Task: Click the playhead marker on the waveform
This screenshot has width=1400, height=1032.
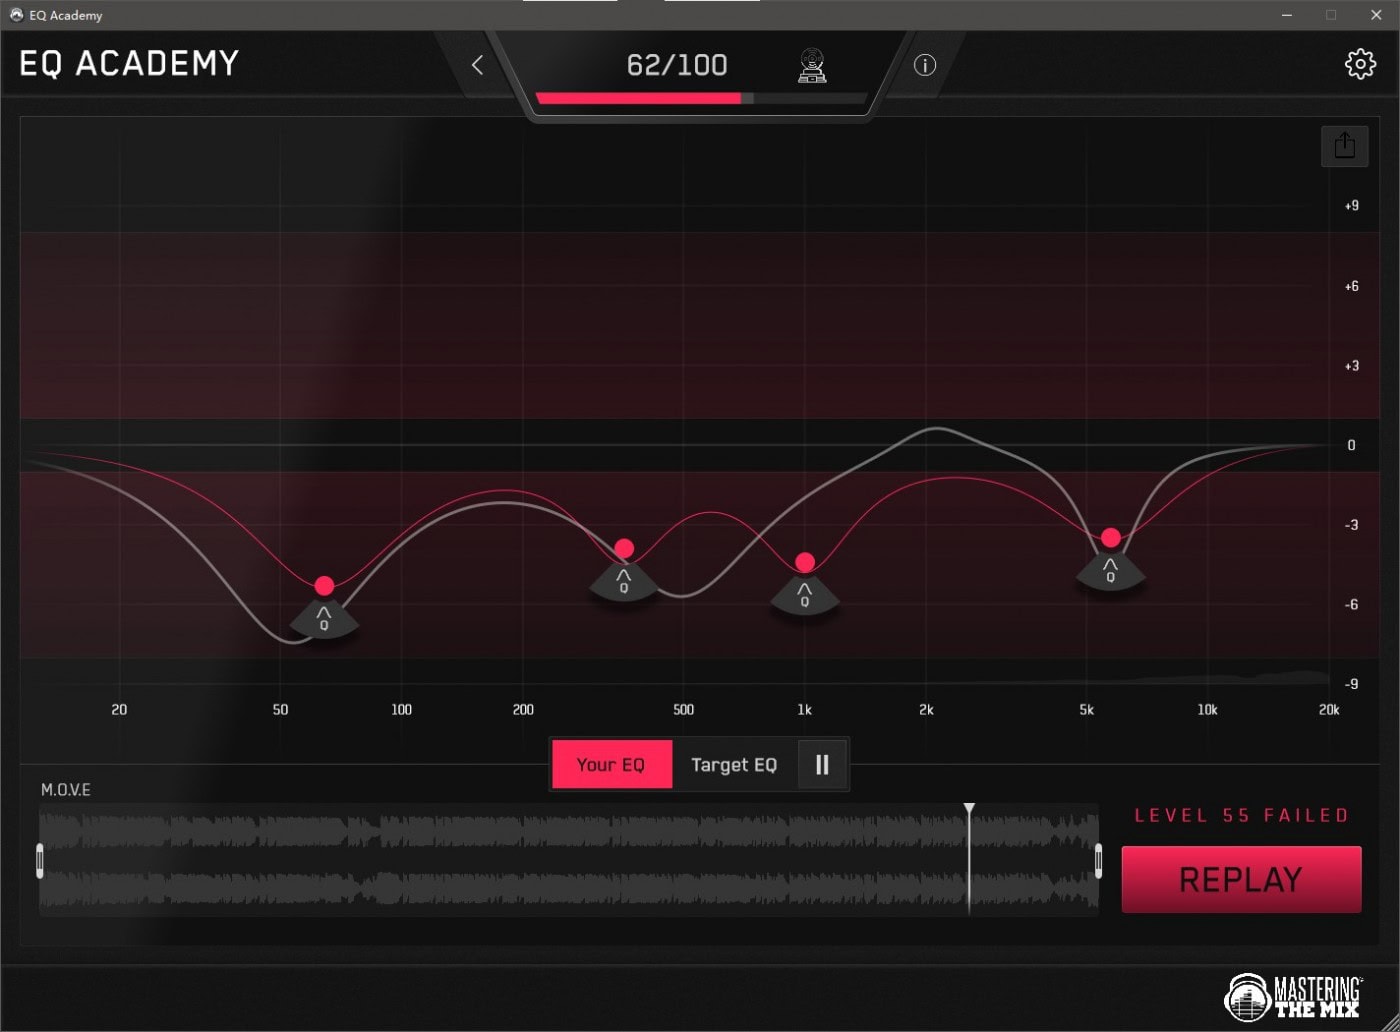Action: pyautogui.click(x=969, y=809)
